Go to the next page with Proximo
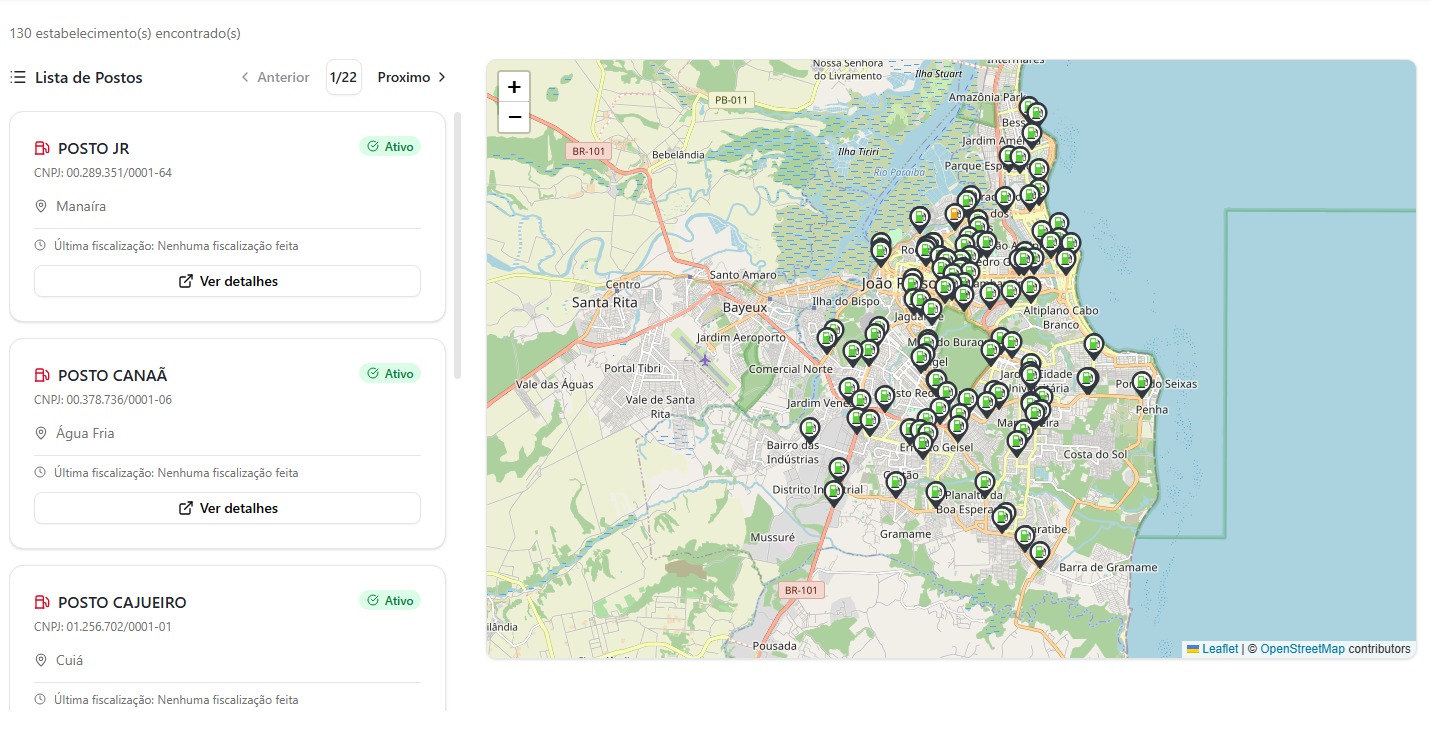The height and width of the screenshot is (731, 1431). pyautogui.click(x=412, y=77)
